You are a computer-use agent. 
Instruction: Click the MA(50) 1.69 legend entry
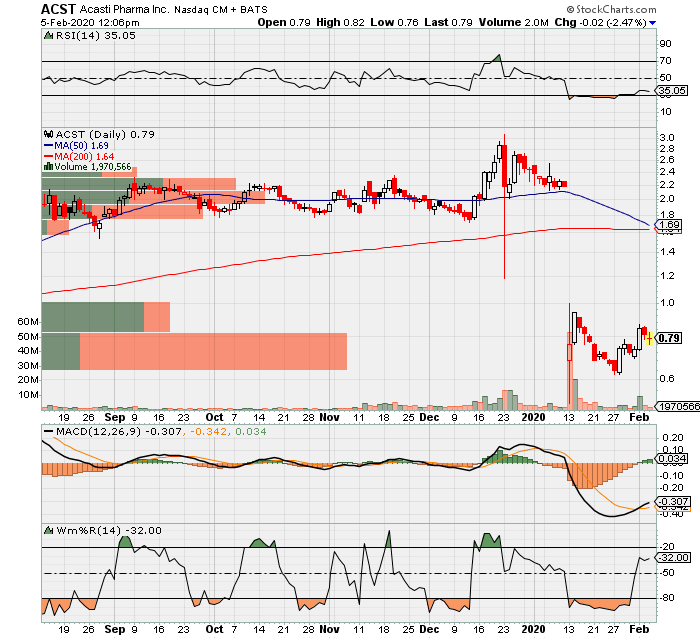click(81, 146)
